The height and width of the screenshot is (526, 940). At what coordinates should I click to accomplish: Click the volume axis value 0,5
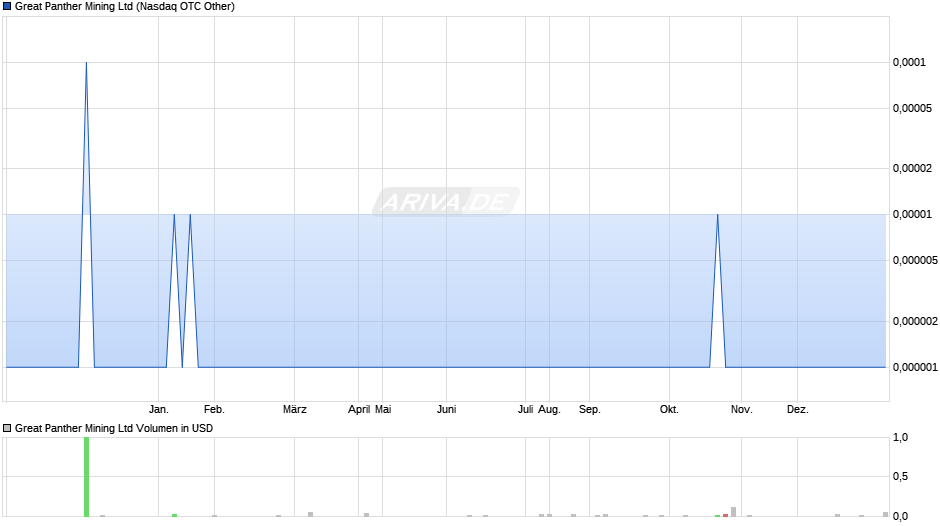(x=900, y=477)
